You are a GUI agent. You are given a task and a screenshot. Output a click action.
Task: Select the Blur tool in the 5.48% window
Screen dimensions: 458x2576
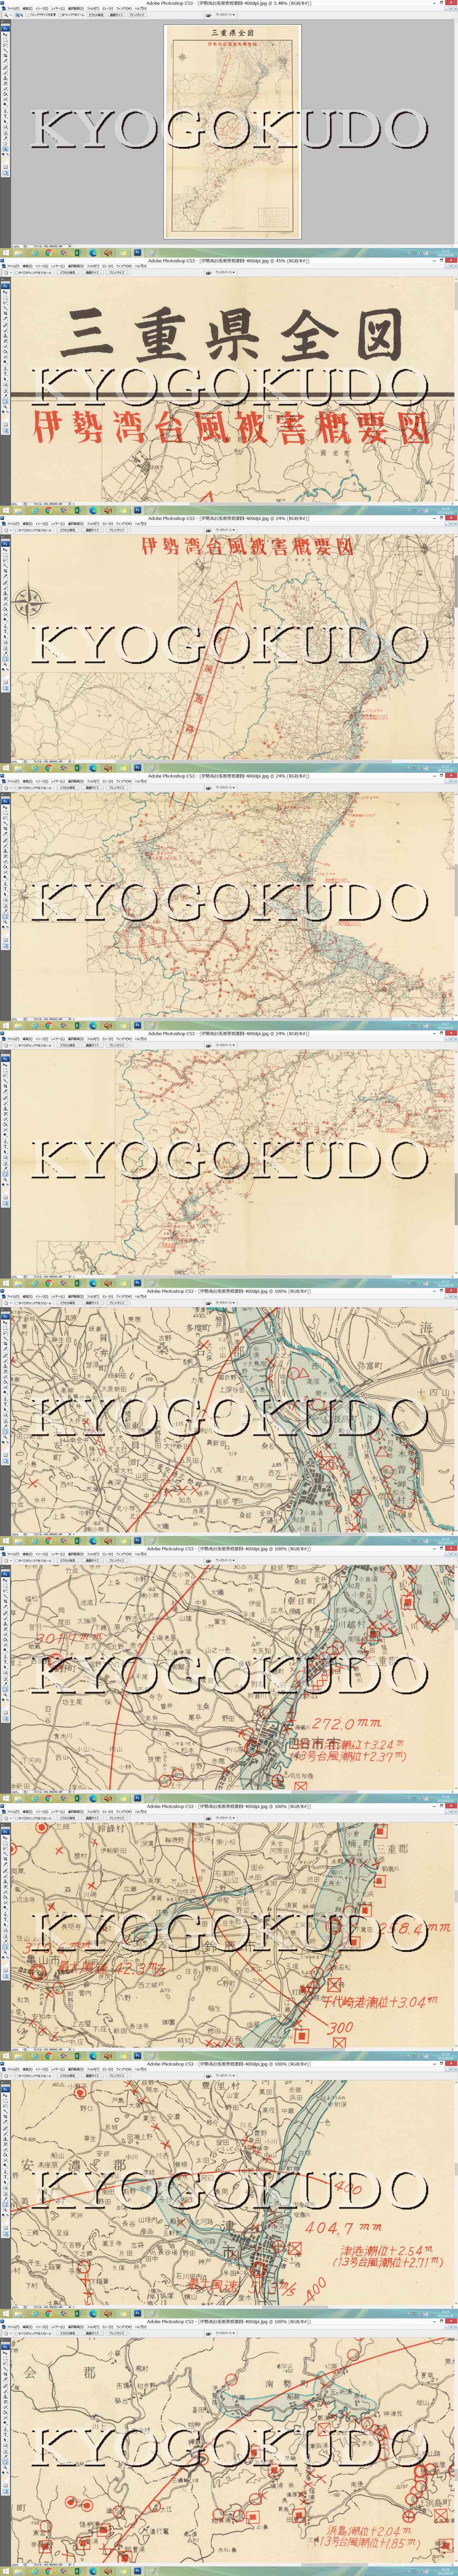5,99
